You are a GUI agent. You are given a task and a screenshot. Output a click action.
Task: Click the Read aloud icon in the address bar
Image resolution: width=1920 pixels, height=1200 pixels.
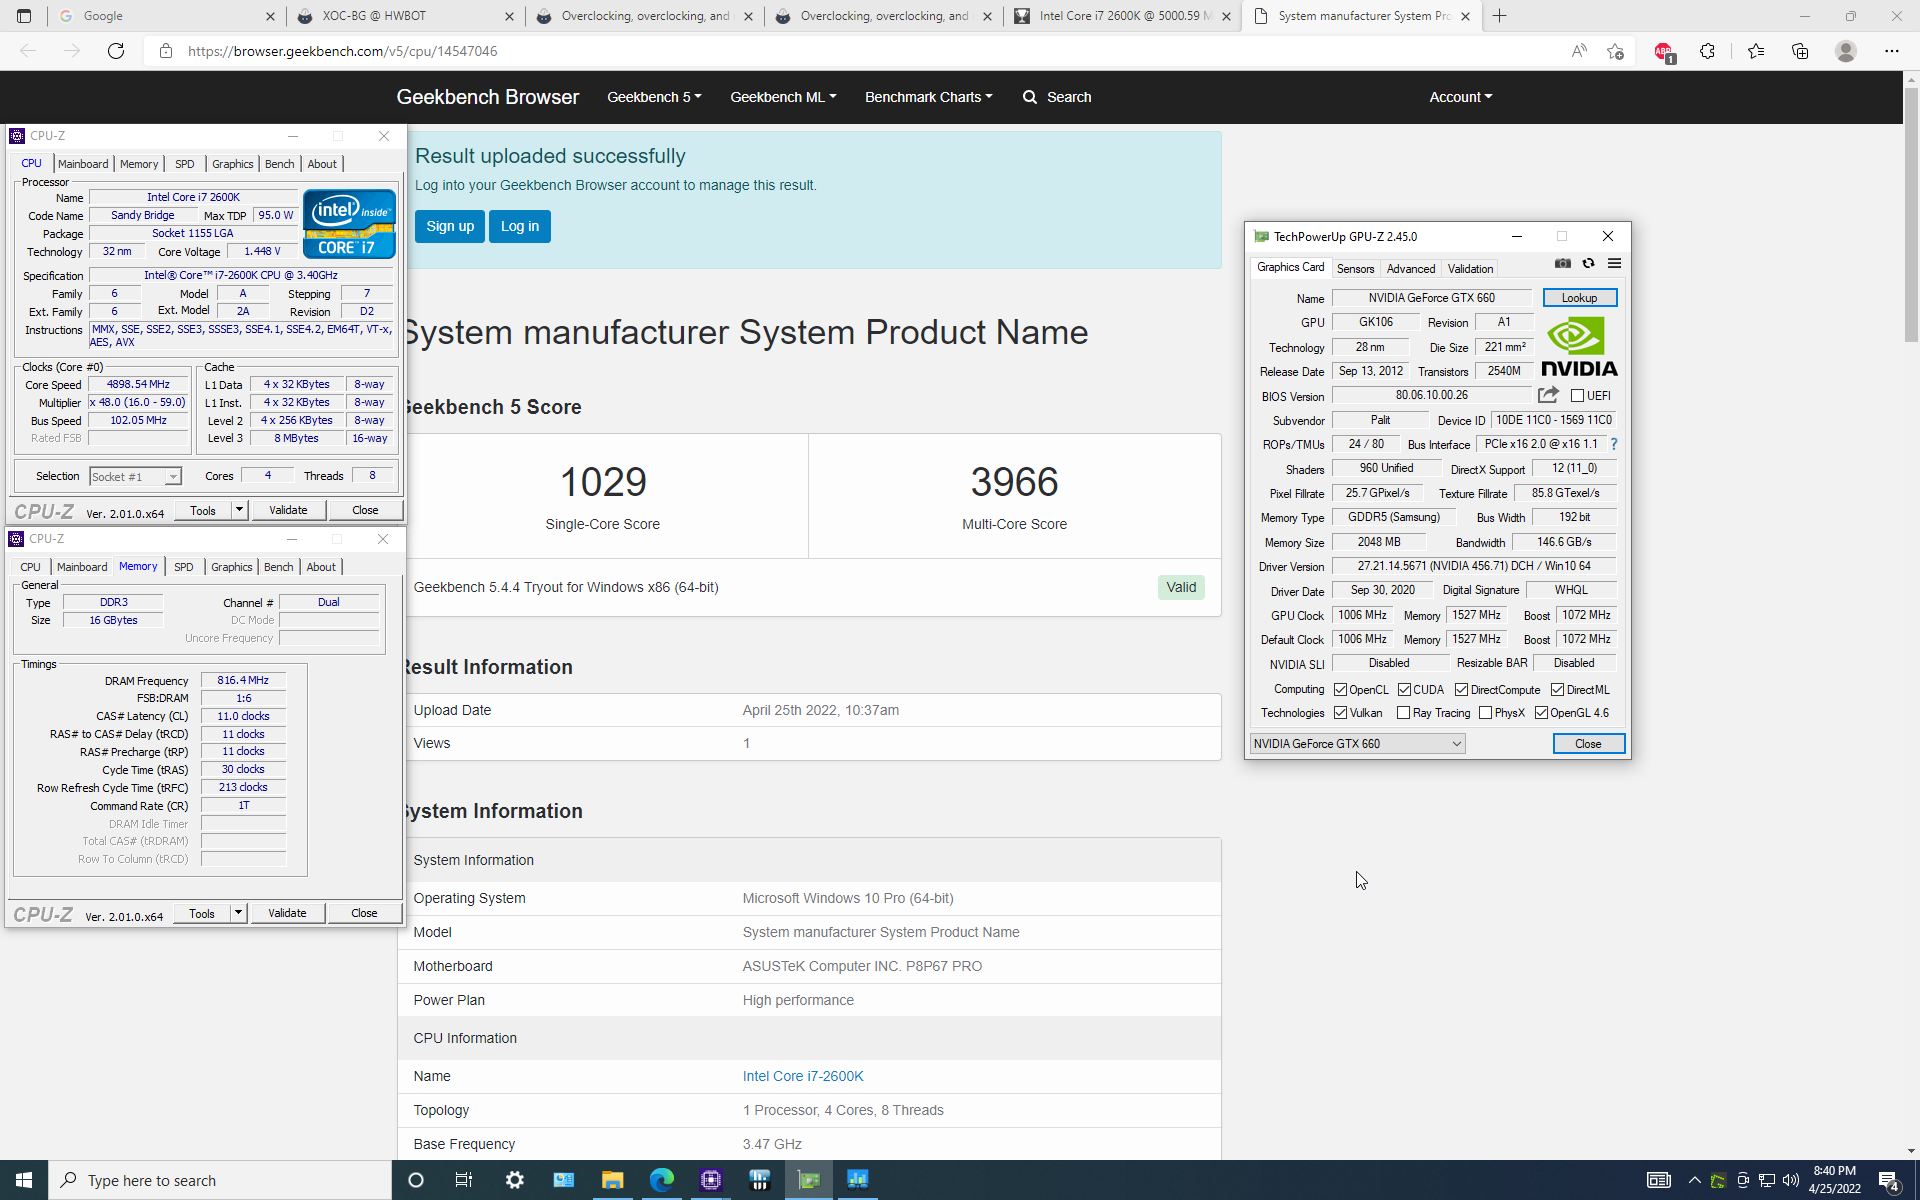click(1578, 51)
